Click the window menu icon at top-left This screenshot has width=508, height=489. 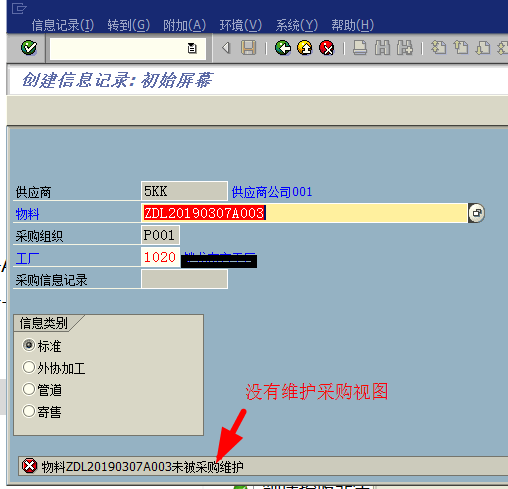(x=19, y=8)
